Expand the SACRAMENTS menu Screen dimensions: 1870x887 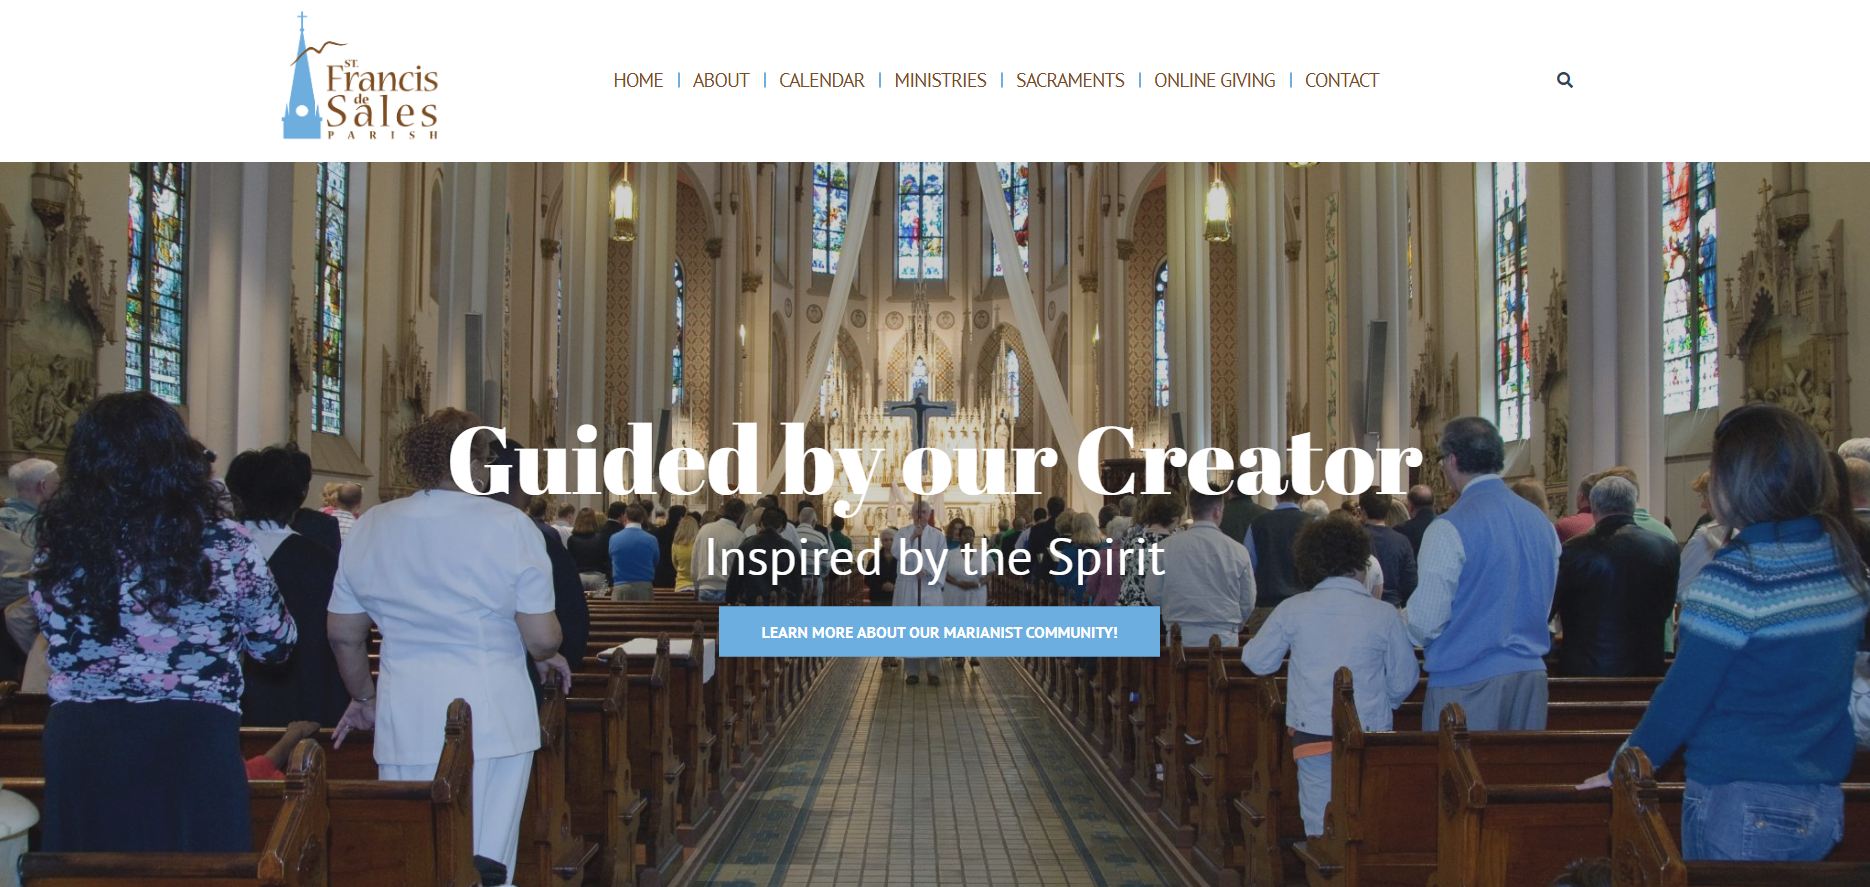click(x=1070, y=80)
